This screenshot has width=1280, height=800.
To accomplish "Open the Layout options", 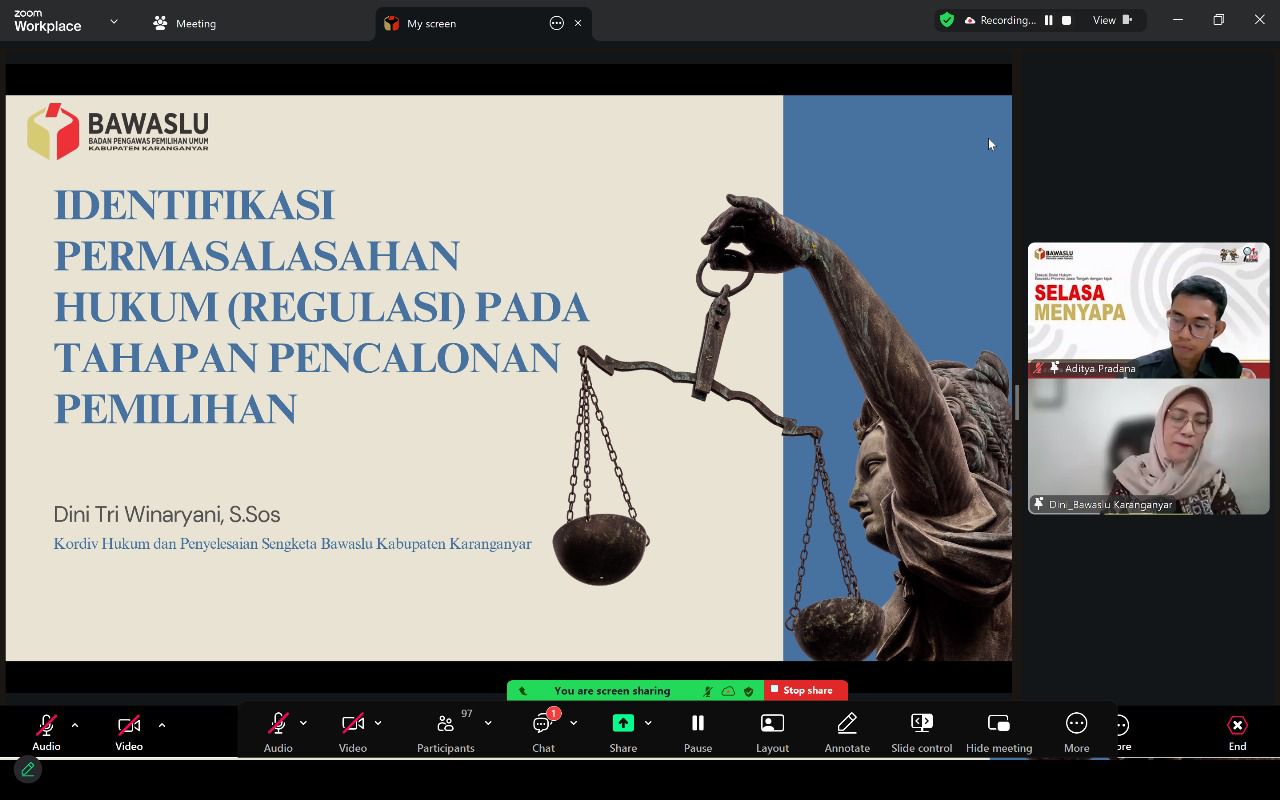I will (772, 732).
